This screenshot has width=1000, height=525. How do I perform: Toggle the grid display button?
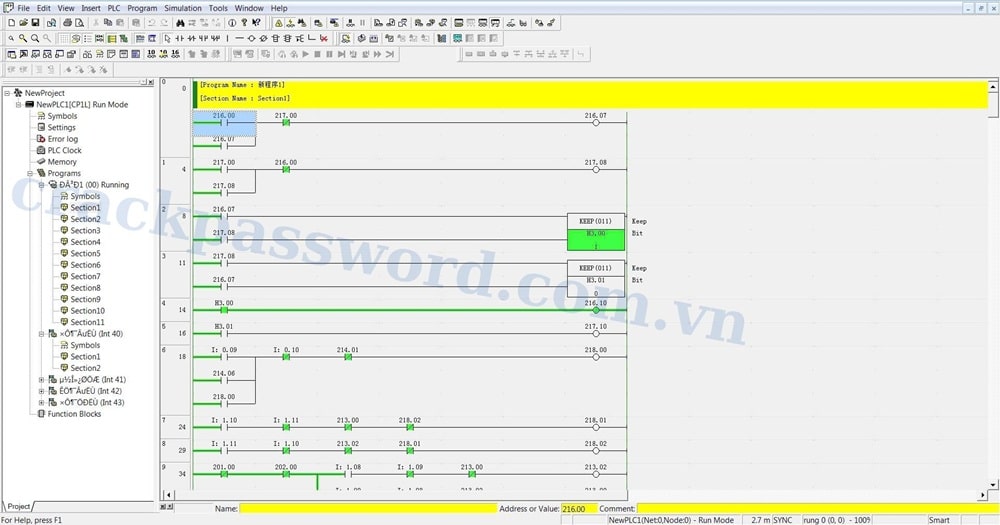pos(64,39)
